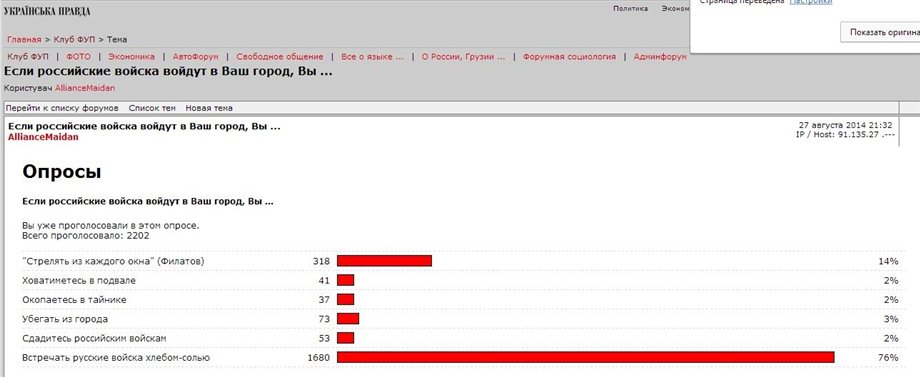The image size is (920, 377).
Task: Open Клуб ФУП breadcrumb link
Action: click(x=74, y=39)
